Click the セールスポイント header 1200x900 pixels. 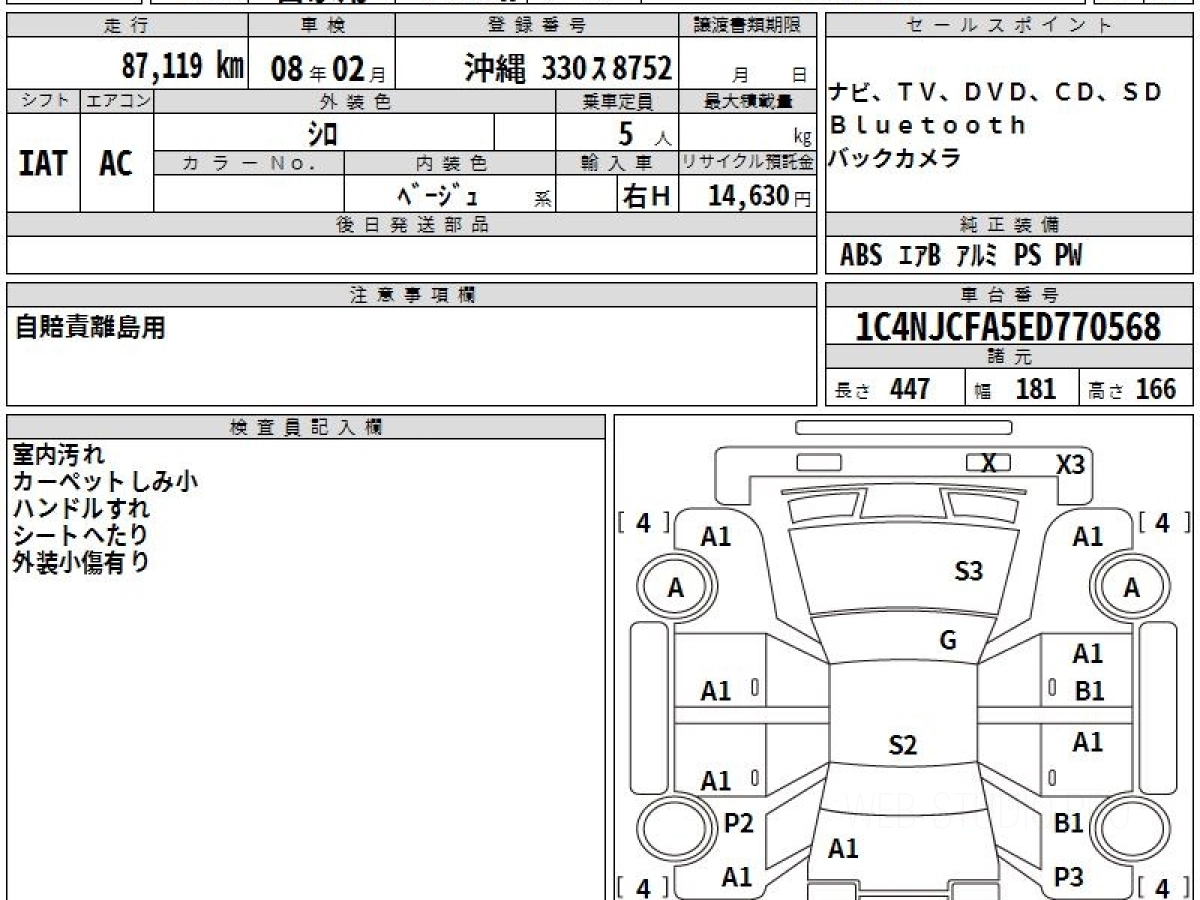point(1010,26)
